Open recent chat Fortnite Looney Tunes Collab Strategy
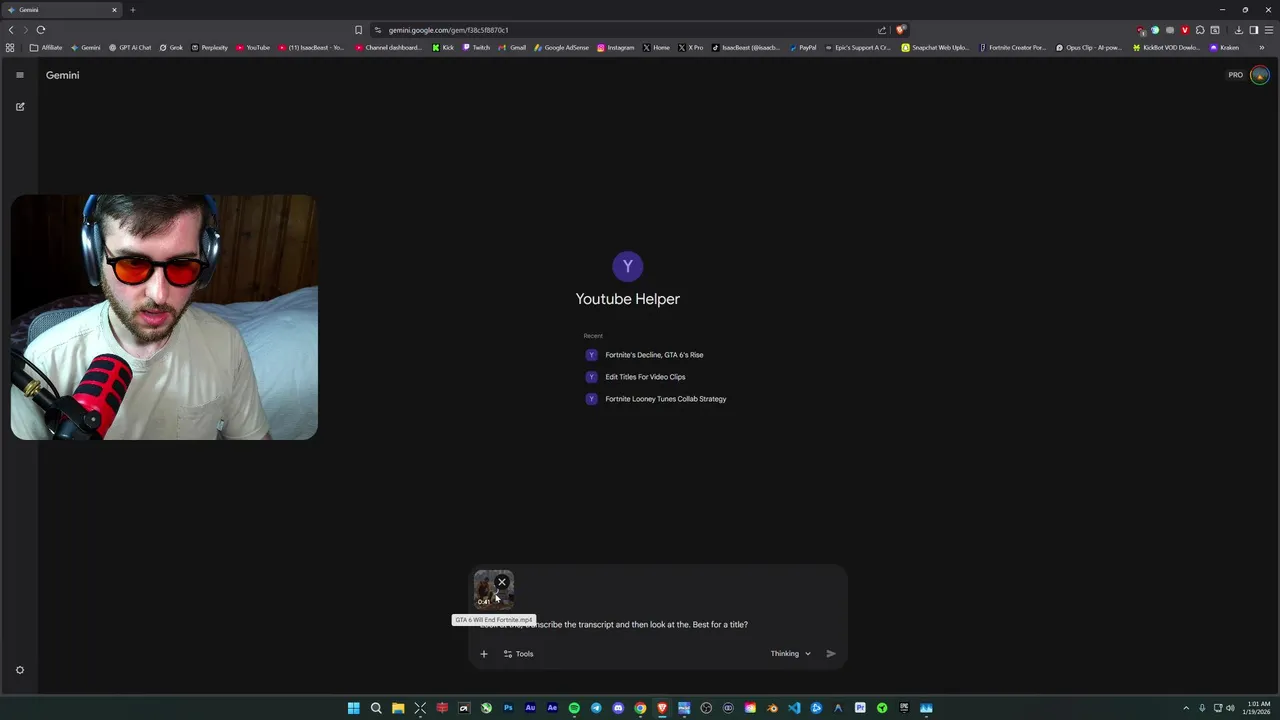1280x720 pixels. (x=666, y=399)
